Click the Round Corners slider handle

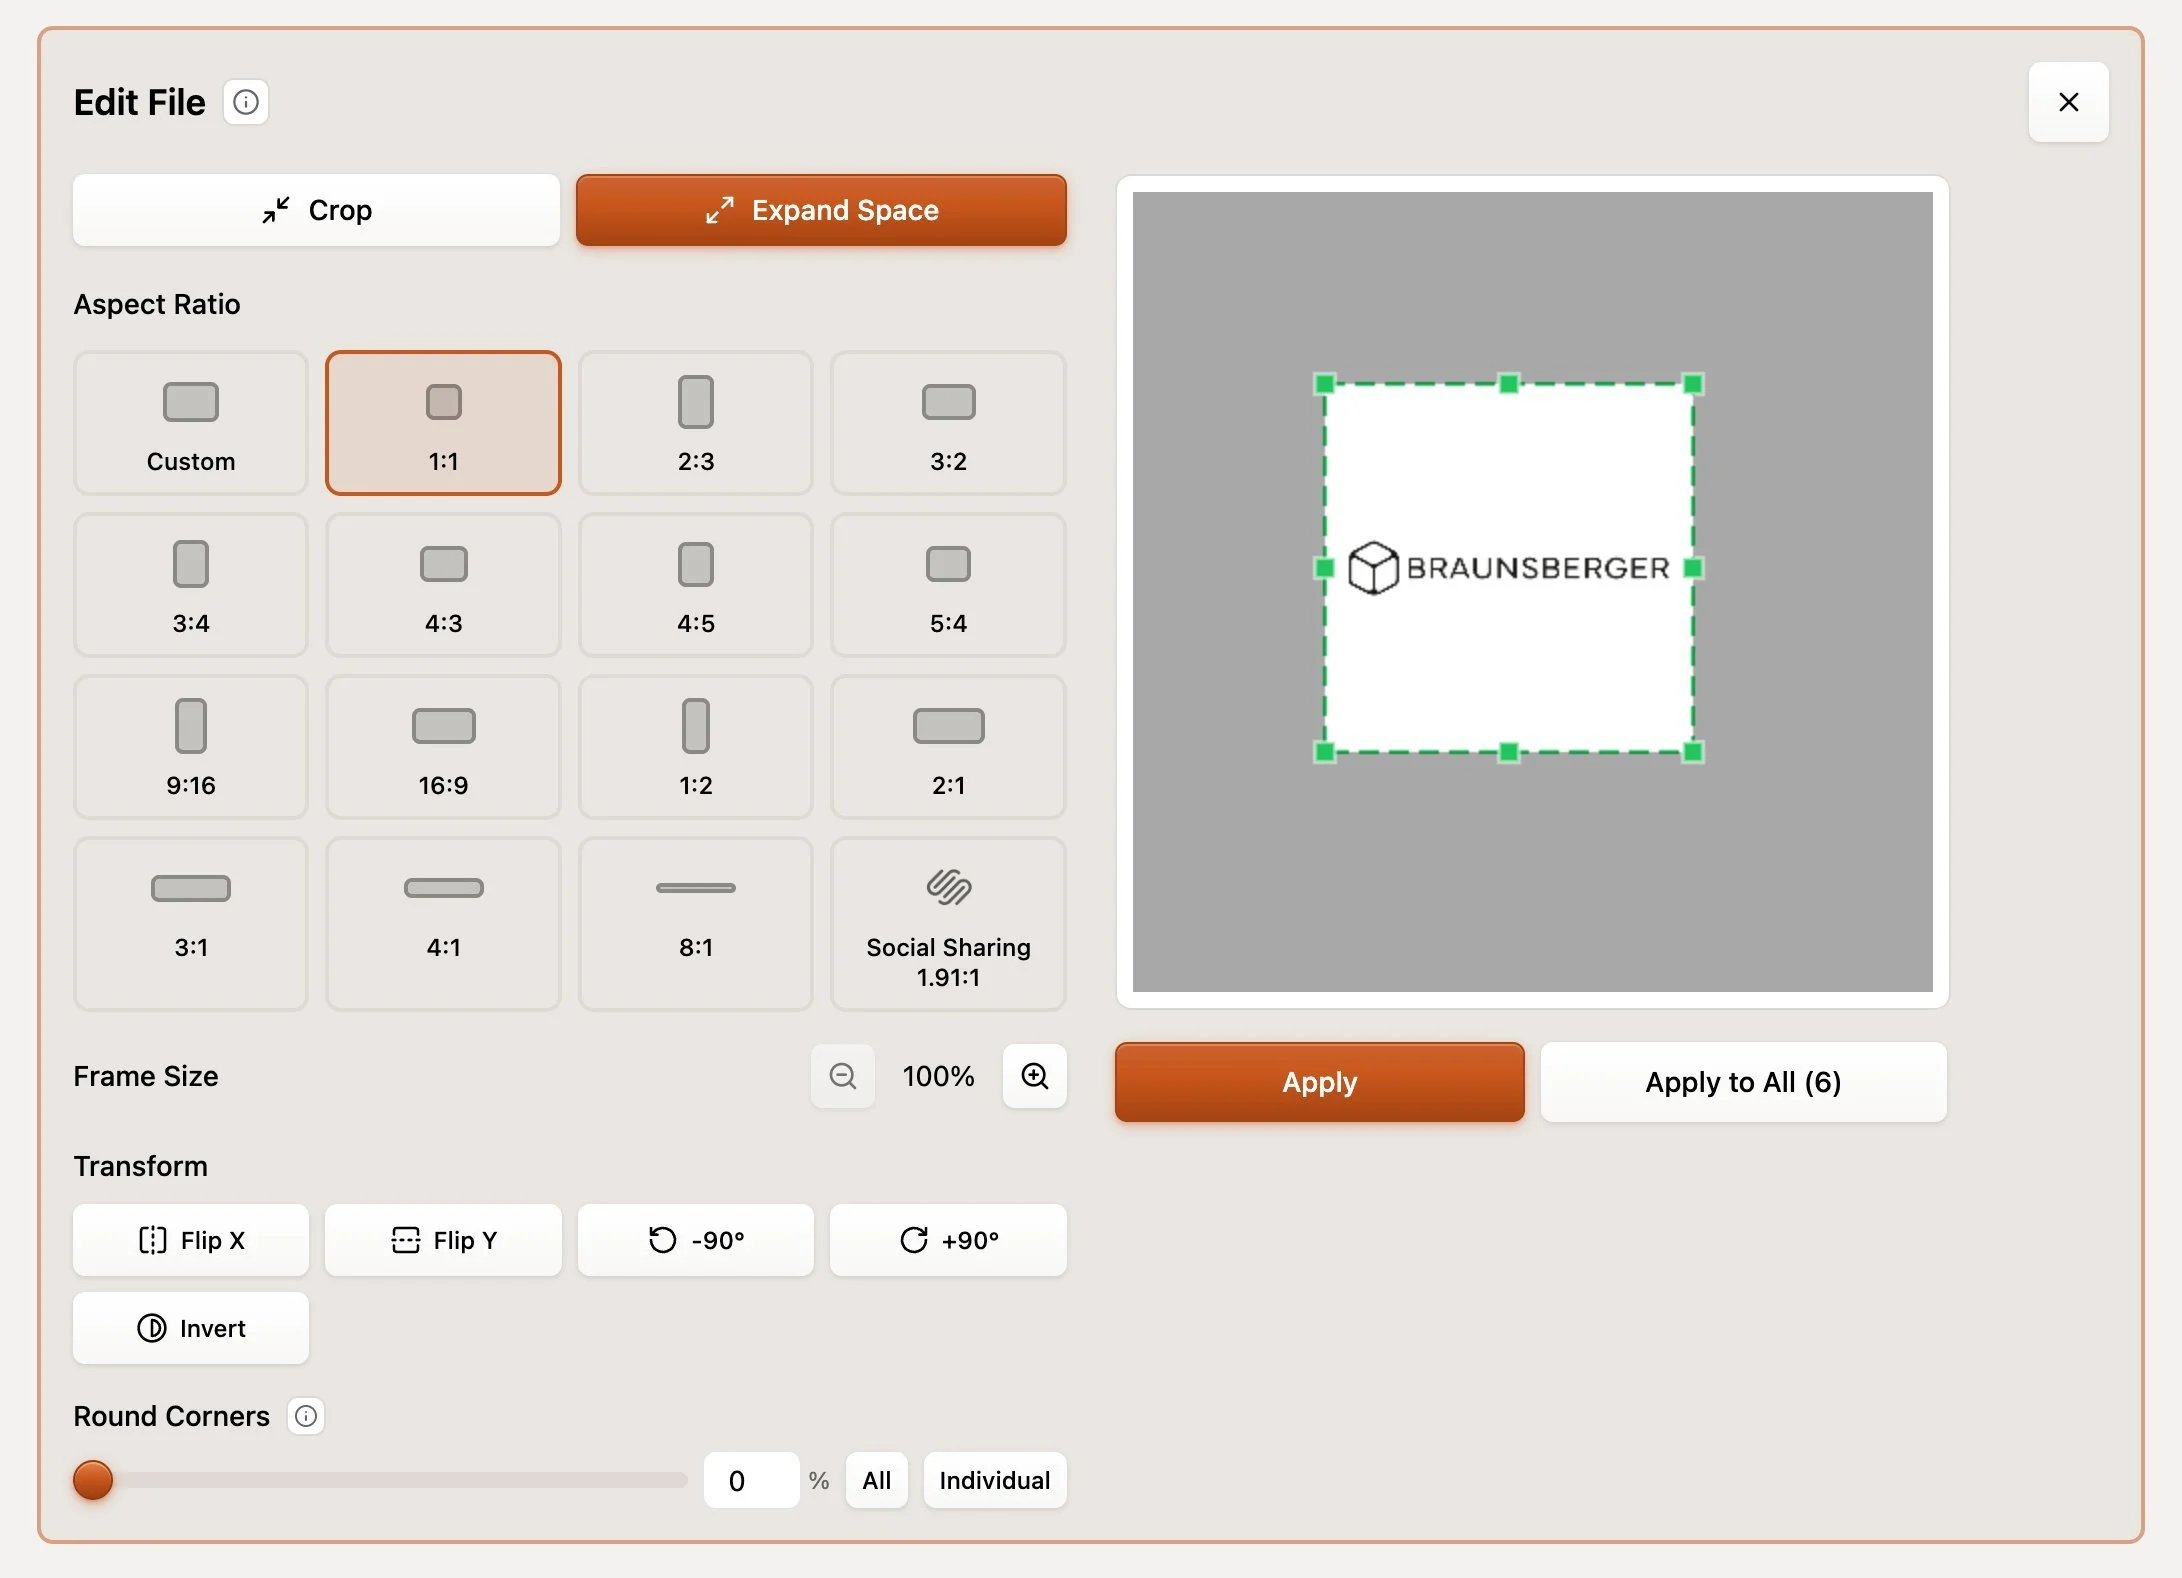click(93, 1480)
